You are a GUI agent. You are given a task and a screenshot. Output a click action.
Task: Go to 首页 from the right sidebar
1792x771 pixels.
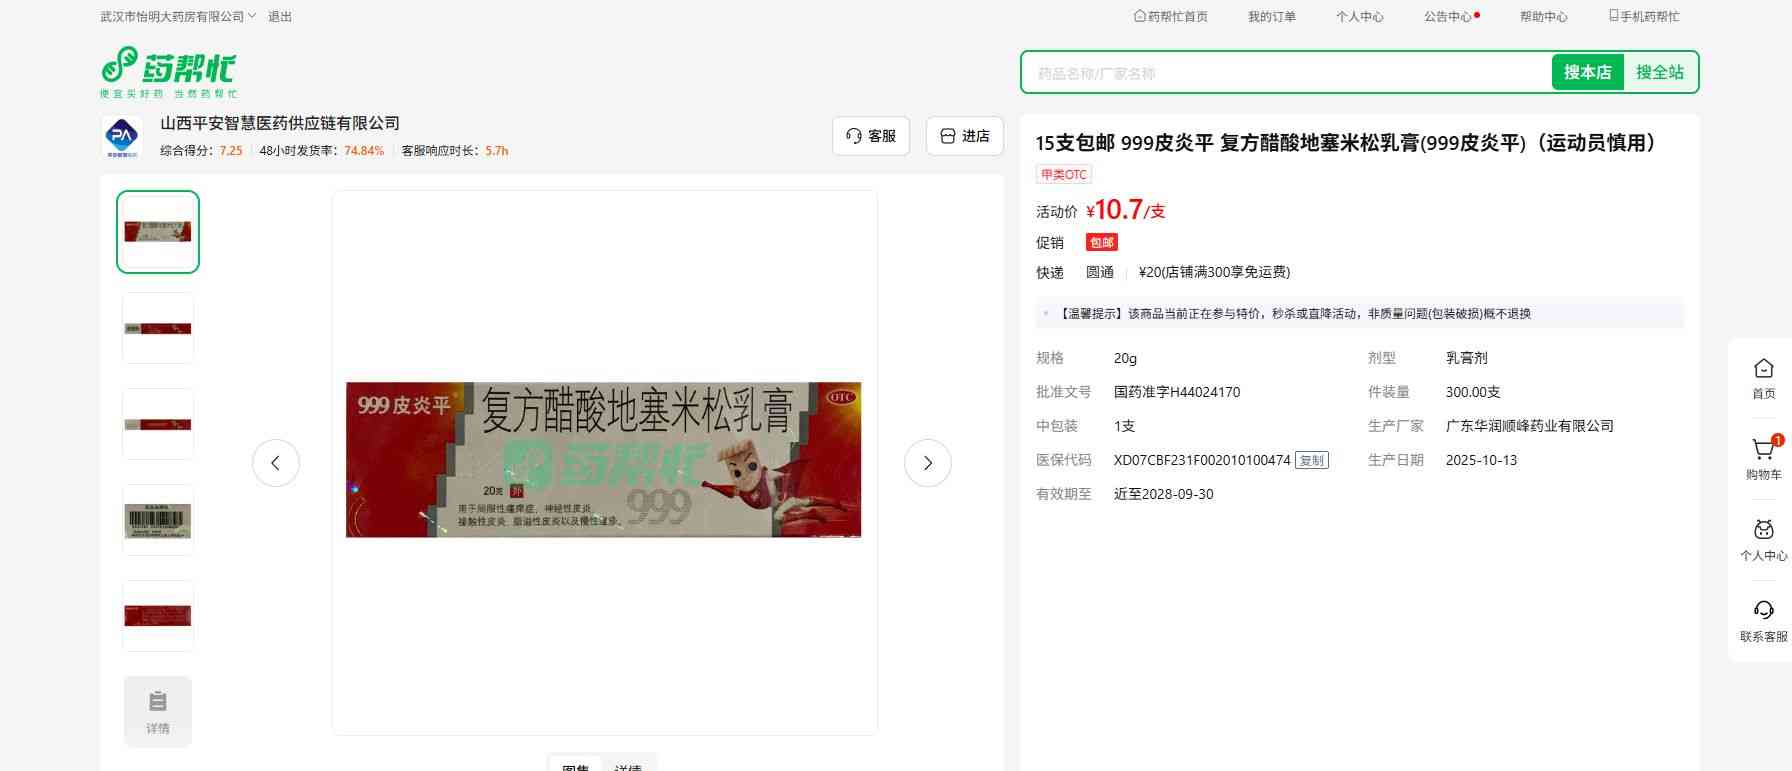click(1763, 378)
